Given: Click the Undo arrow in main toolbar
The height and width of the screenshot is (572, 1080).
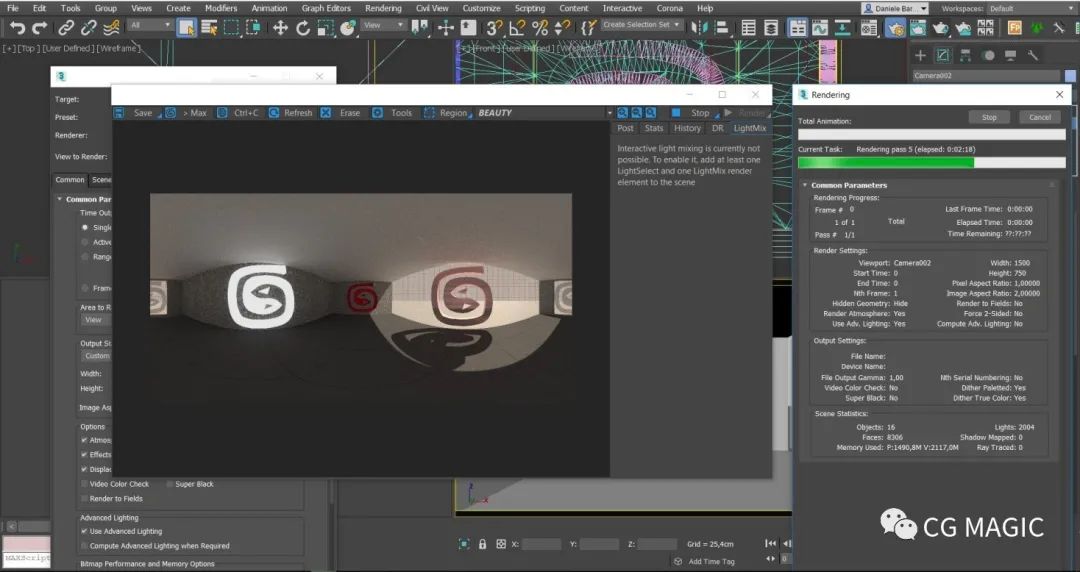Looking at the screenshot, I should coord(17,27).
